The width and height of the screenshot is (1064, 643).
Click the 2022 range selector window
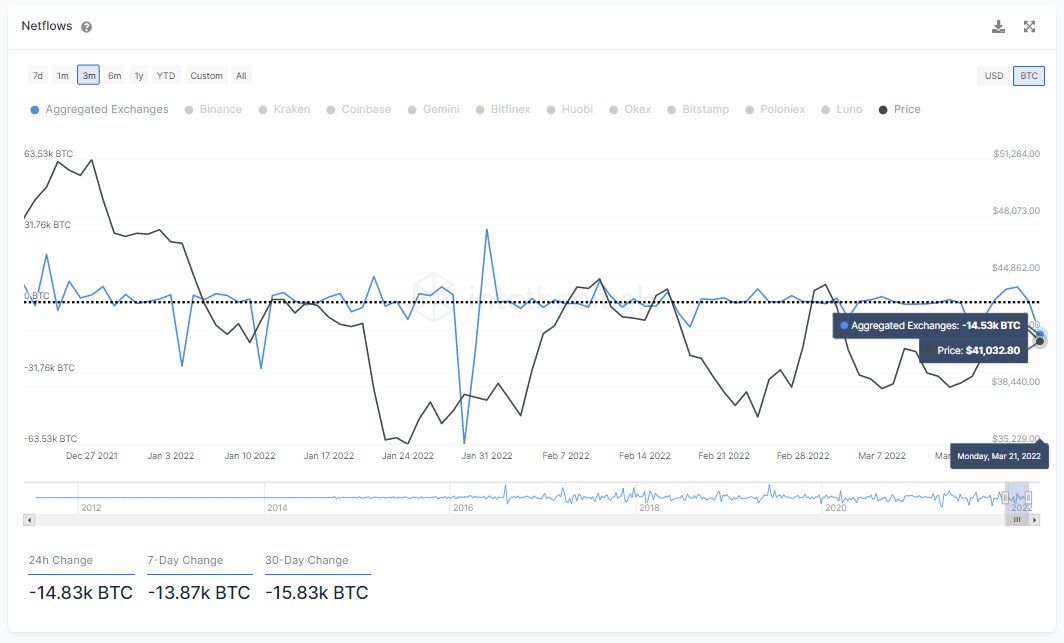[1017, 498]
